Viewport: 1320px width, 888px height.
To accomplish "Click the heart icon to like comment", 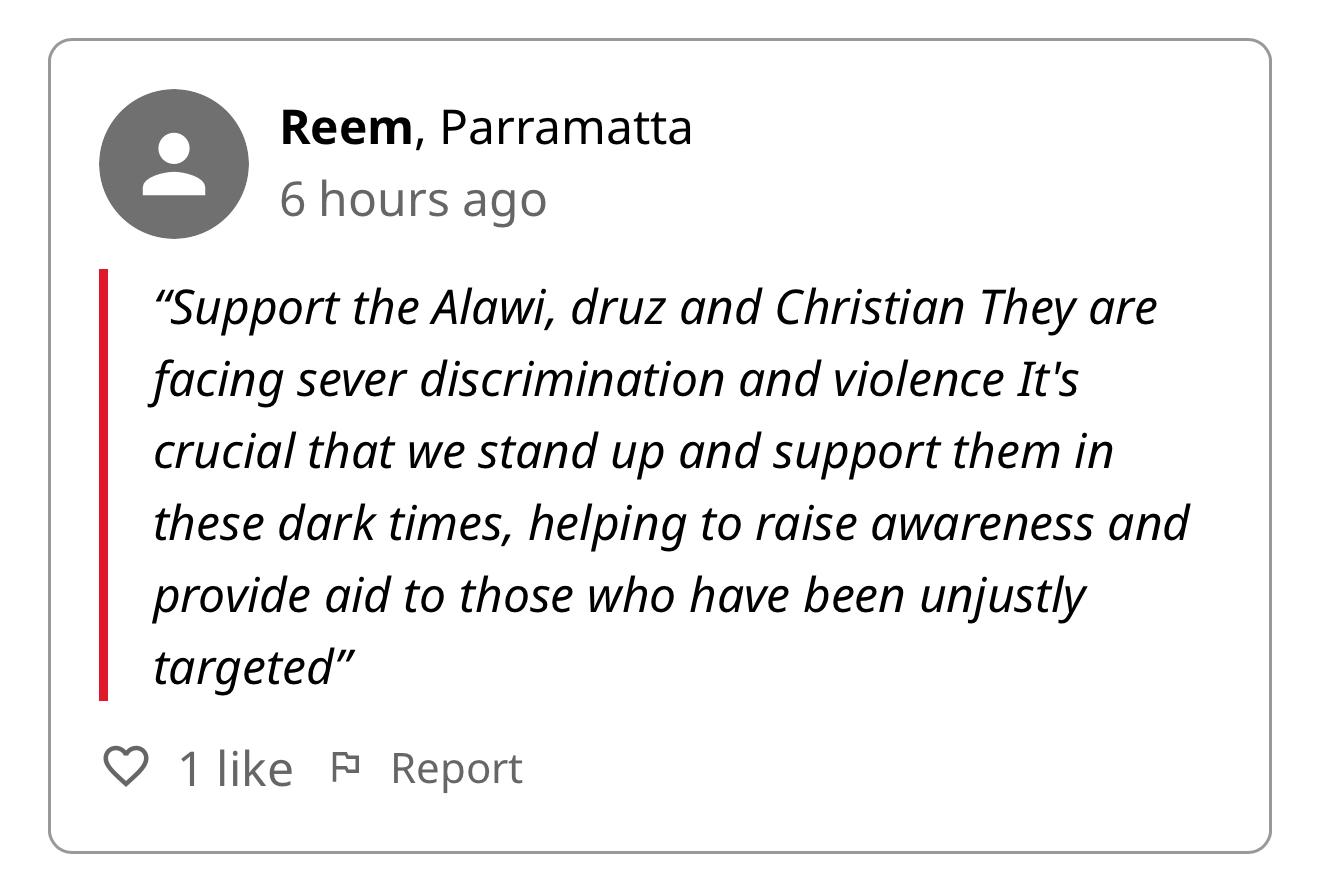I will coord(126,767).
